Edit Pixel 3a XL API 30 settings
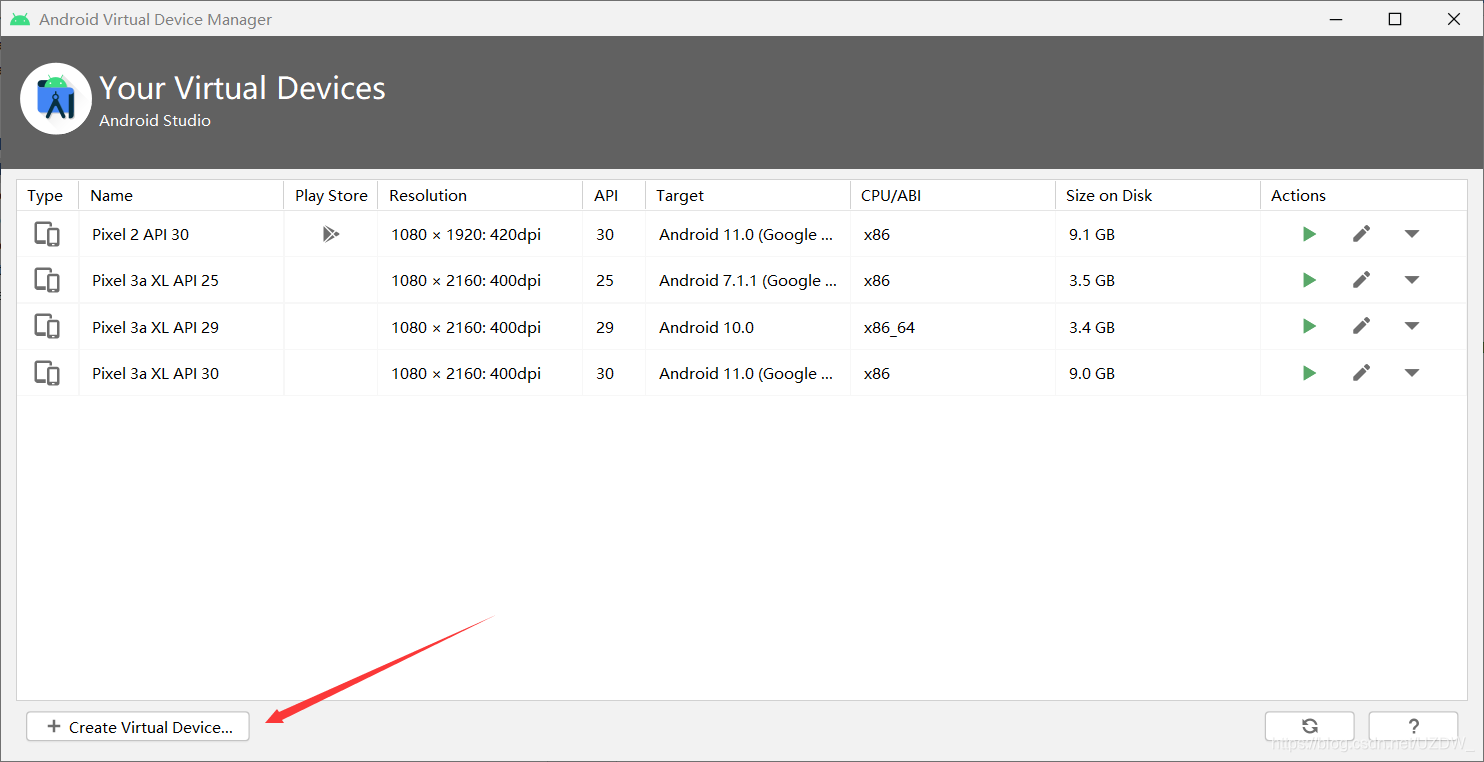The width and height of the screenshot is (1484, 762). click(1361, 373)
